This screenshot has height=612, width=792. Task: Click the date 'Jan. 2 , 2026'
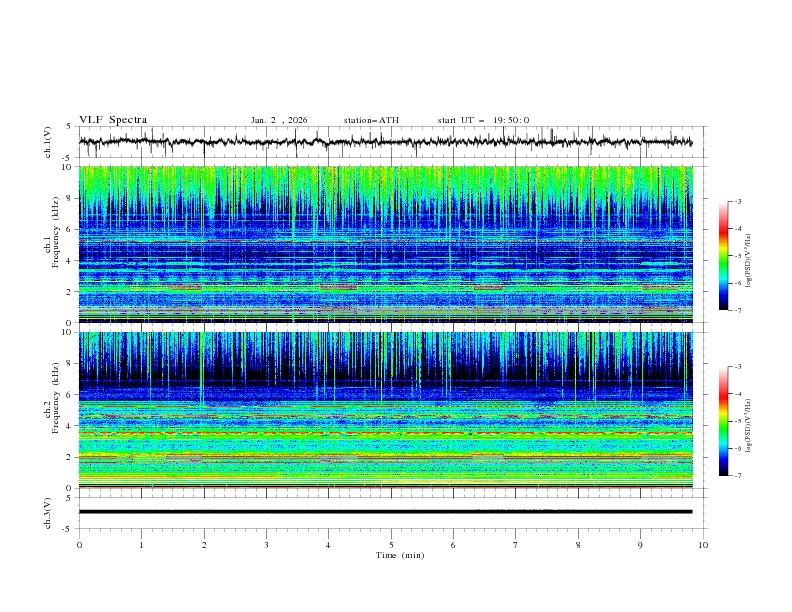[279, 120]
